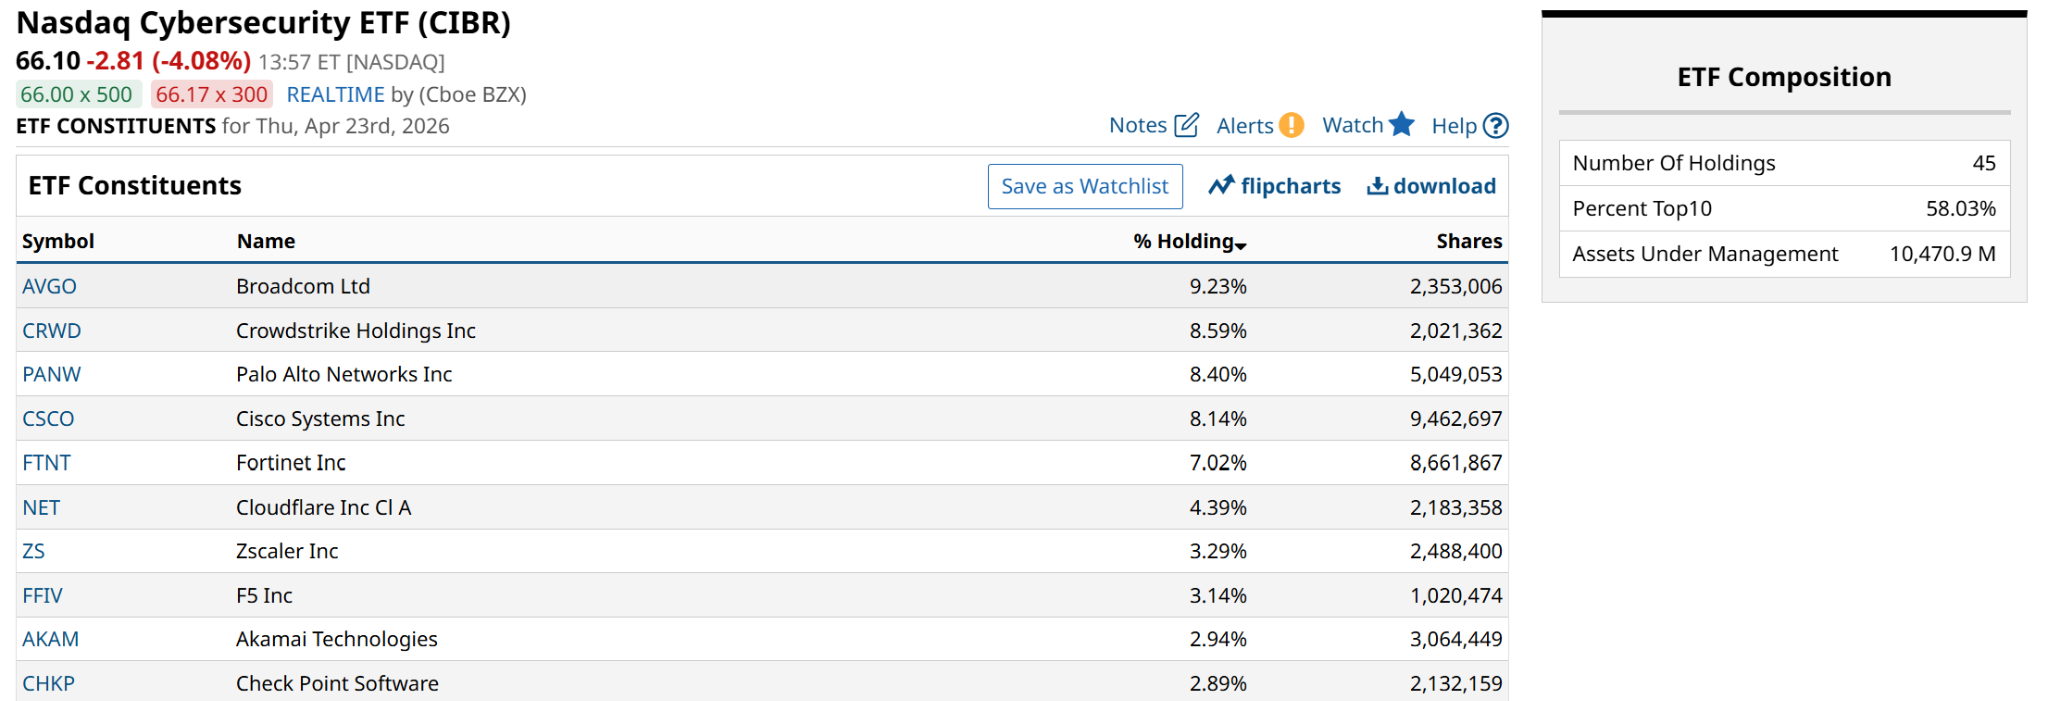Click the flipcharts chart icon
Screen dimensions: 2048x701
(x=1221, y=186)
